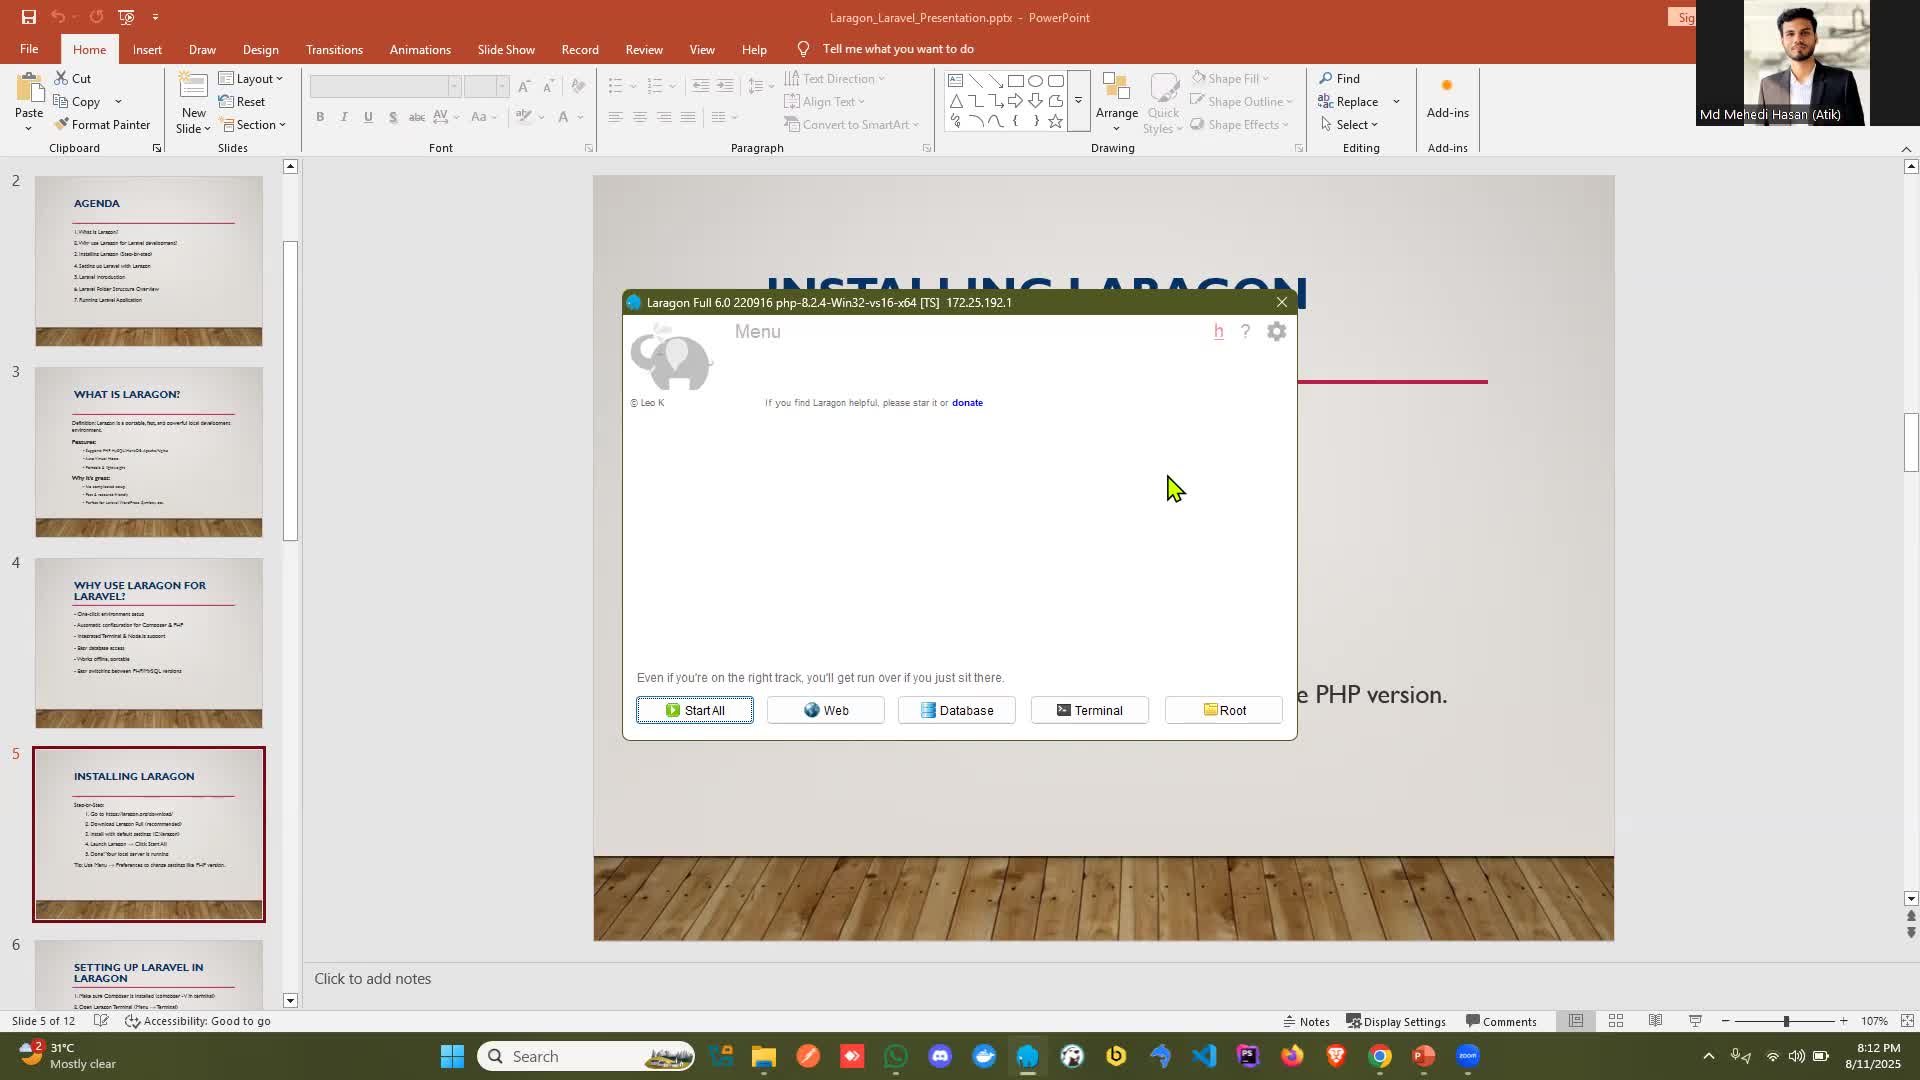This screenshot has width=1920, height=1080.
Task: Open the Replace dropdown arrow
Action: (x=1396, y=101)
